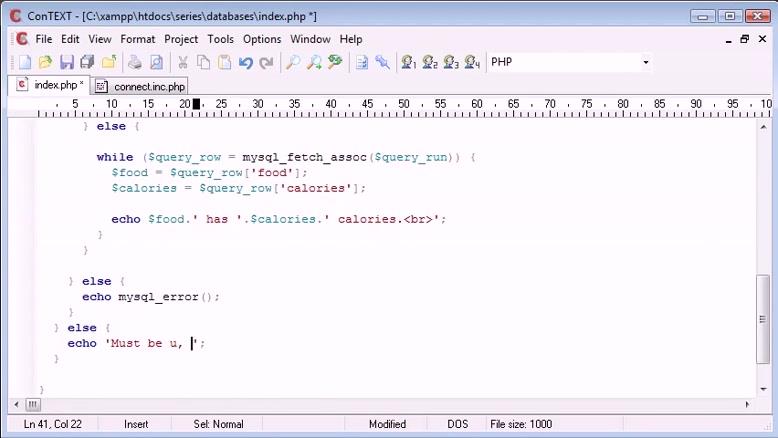Undo the last edit with the Undo arrow
The height and width of the screenshot is (438, 778).
point(246,62)
